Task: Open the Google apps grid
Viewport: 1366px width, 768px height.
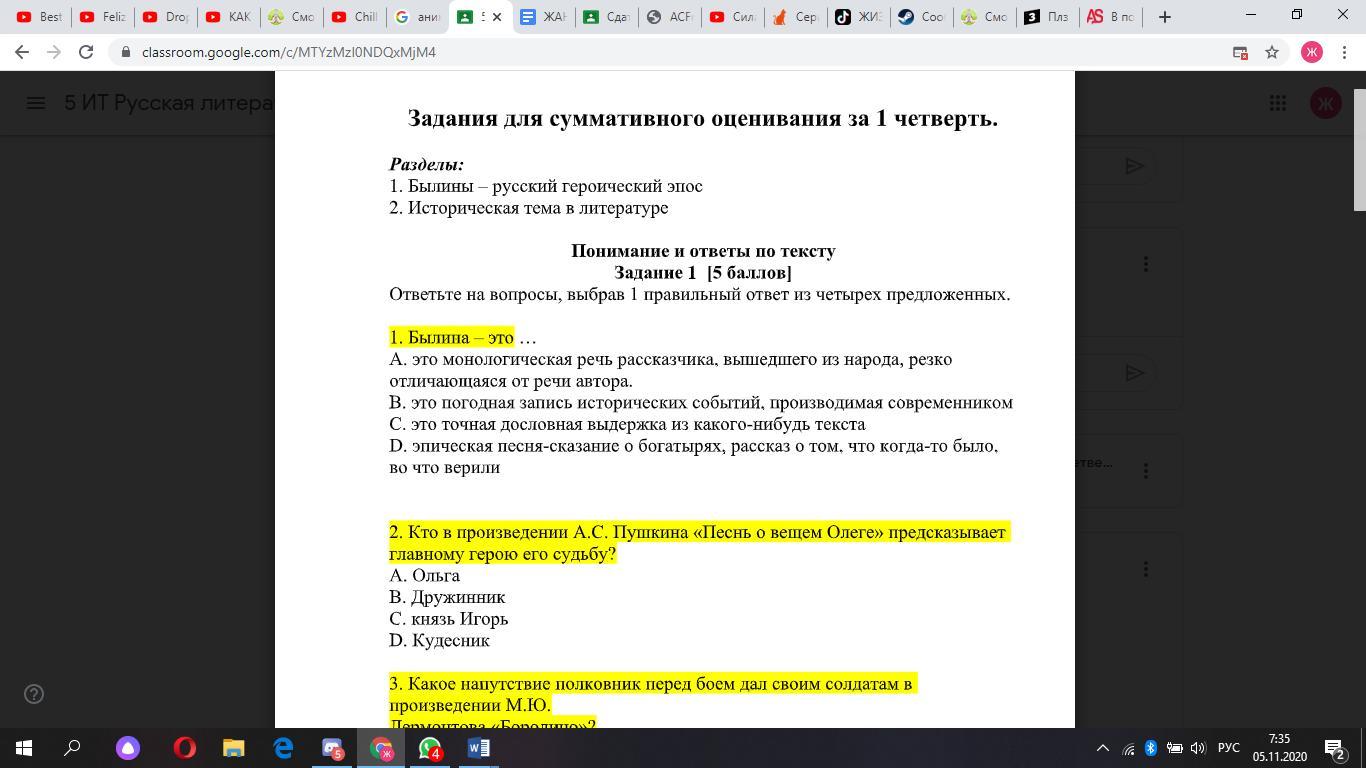Action: [x=1277, y=103]
